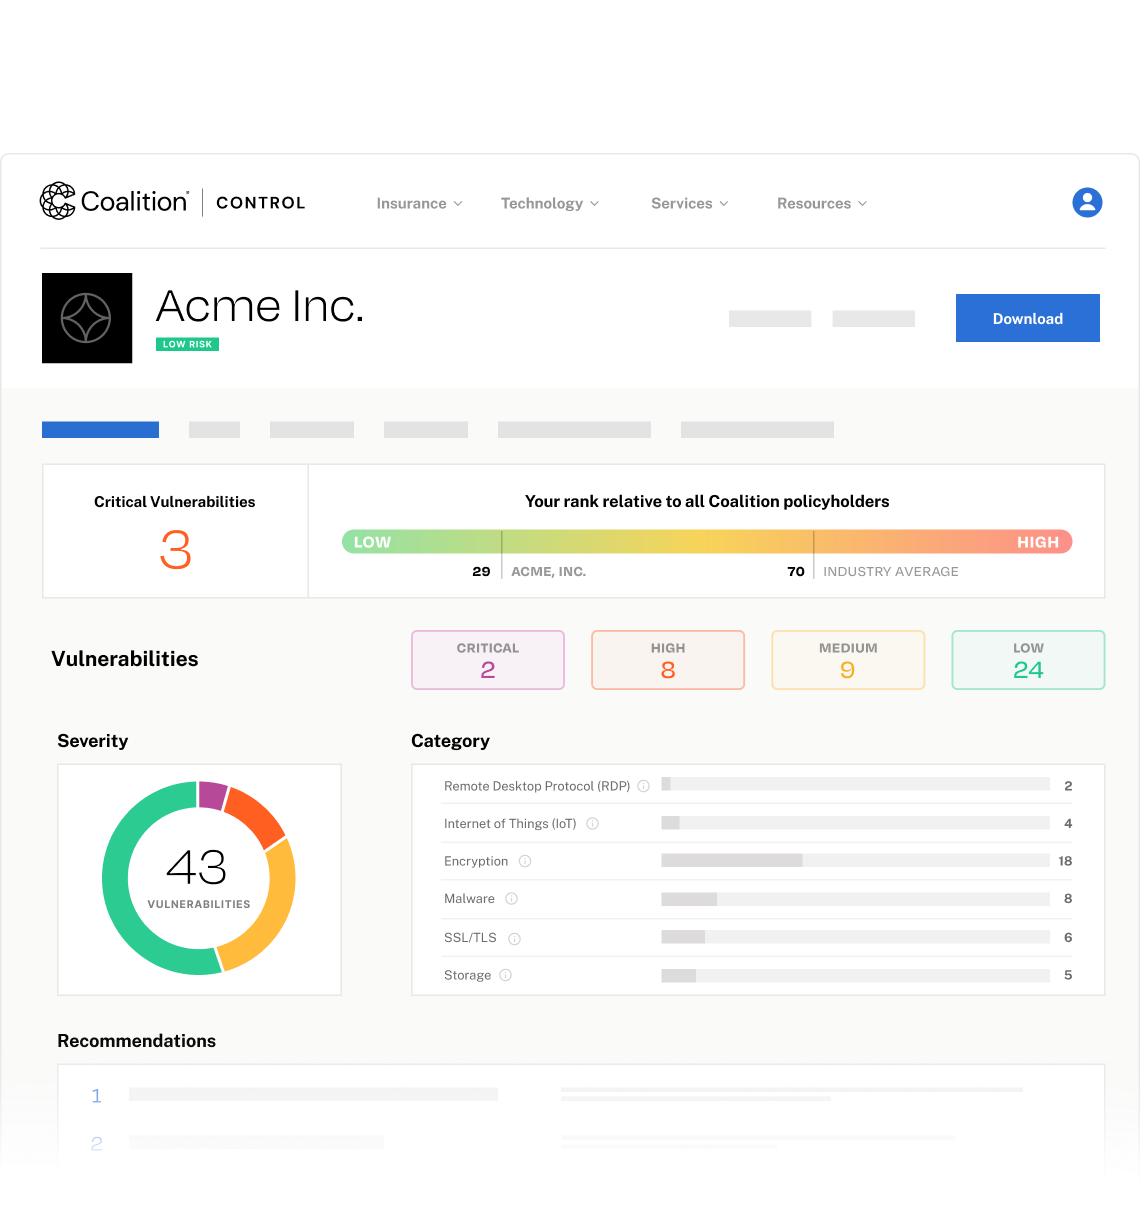Expand the Technology dropdown
The width and height of the screenshot is (1141, 1213).
pyautogui.click(x=549, y=203)
